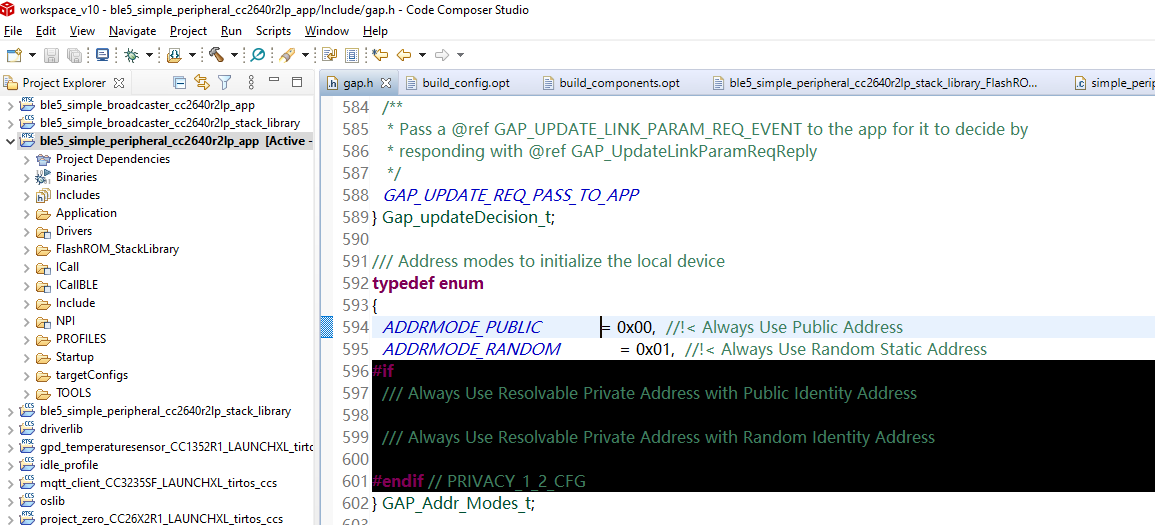1155x525 pixels.
Task: Click the folder with braces toolbar icon
Action: tap(175, 55)
